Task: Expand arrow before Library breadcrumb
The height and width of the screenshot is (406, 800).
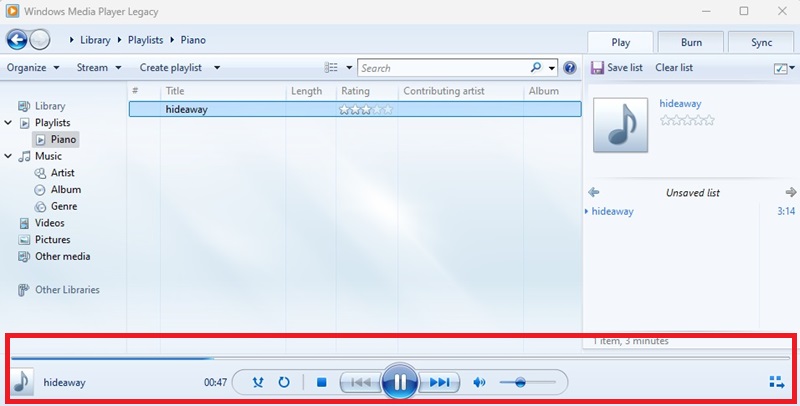Action: [x=71, y=40]
